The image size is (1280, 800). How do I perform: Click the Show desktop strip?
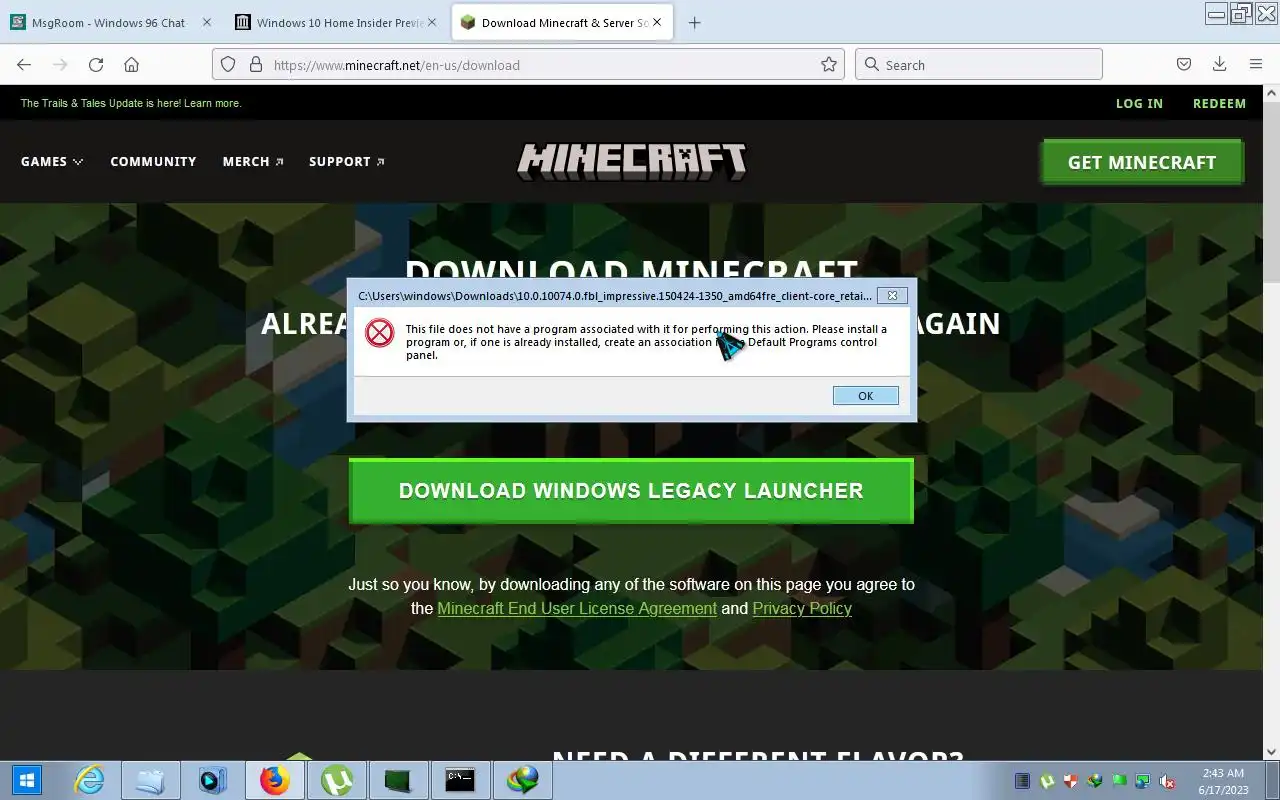1274,781
